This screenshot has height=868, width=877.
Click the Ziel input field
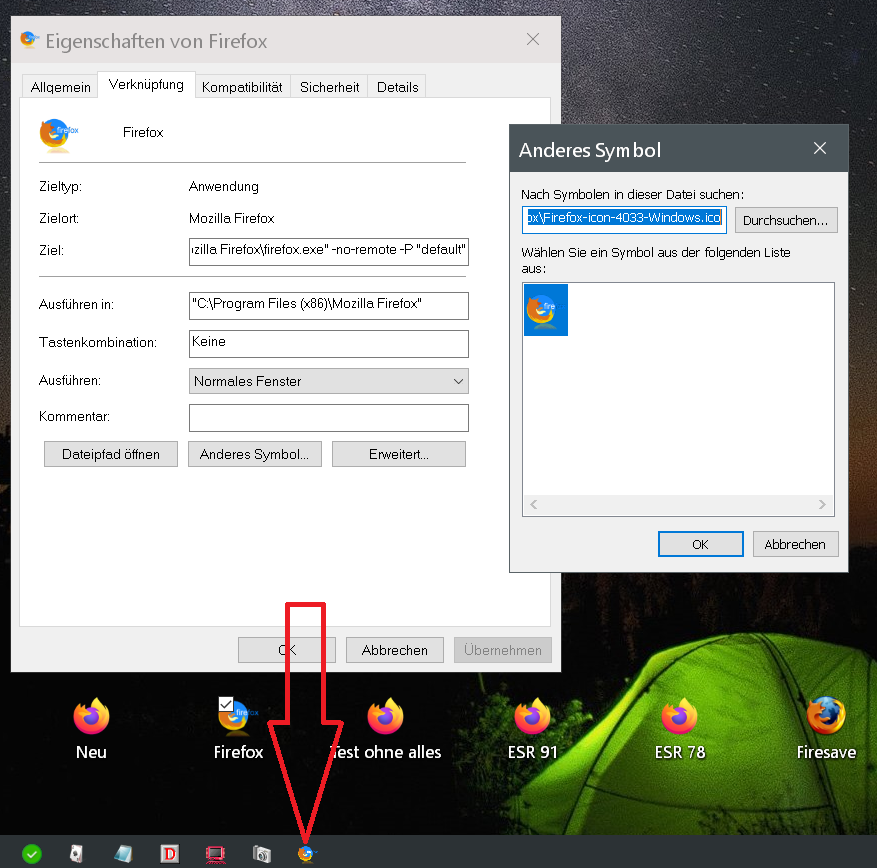pyautogui.click(x=329, y=251)
